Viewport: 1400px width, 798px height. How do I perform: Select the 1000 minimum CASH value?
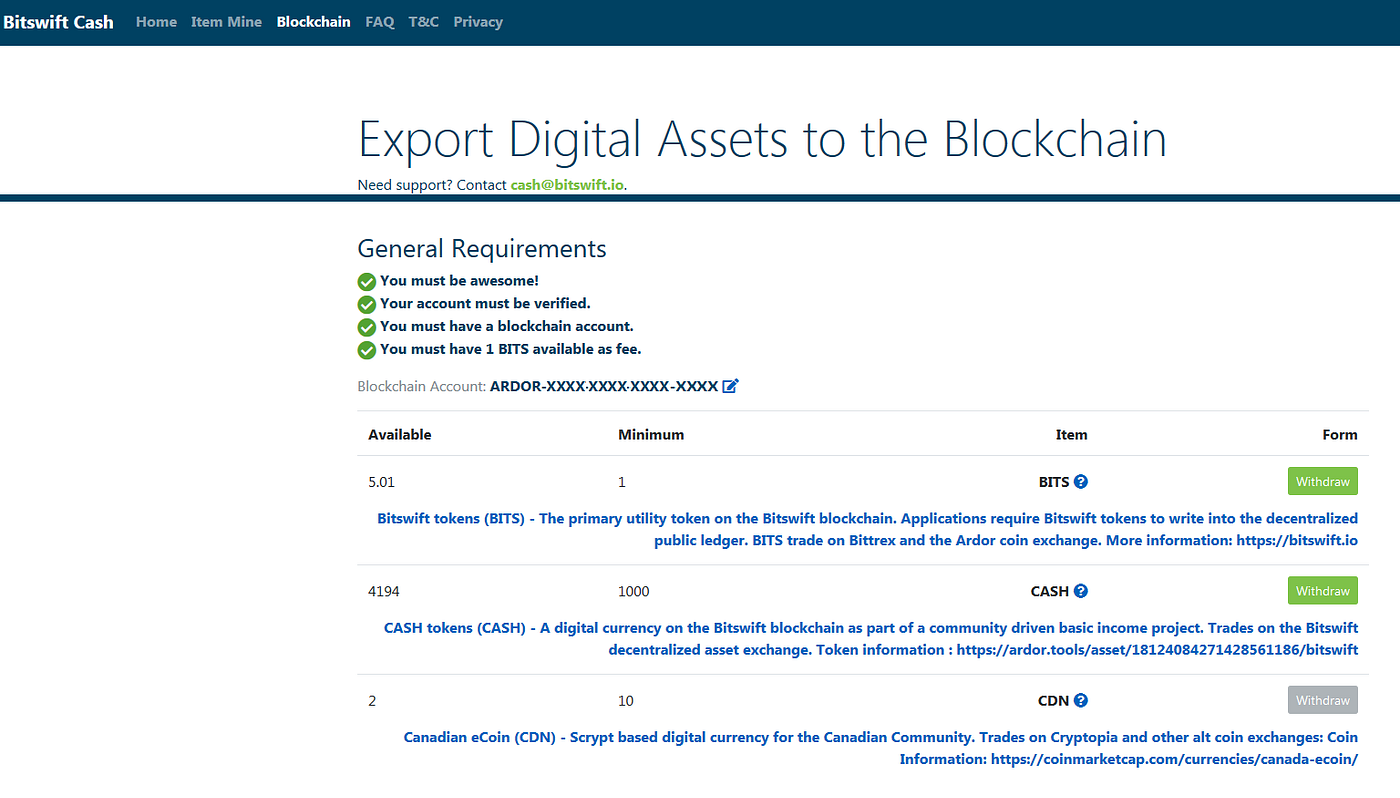click(x=633, y=591)
